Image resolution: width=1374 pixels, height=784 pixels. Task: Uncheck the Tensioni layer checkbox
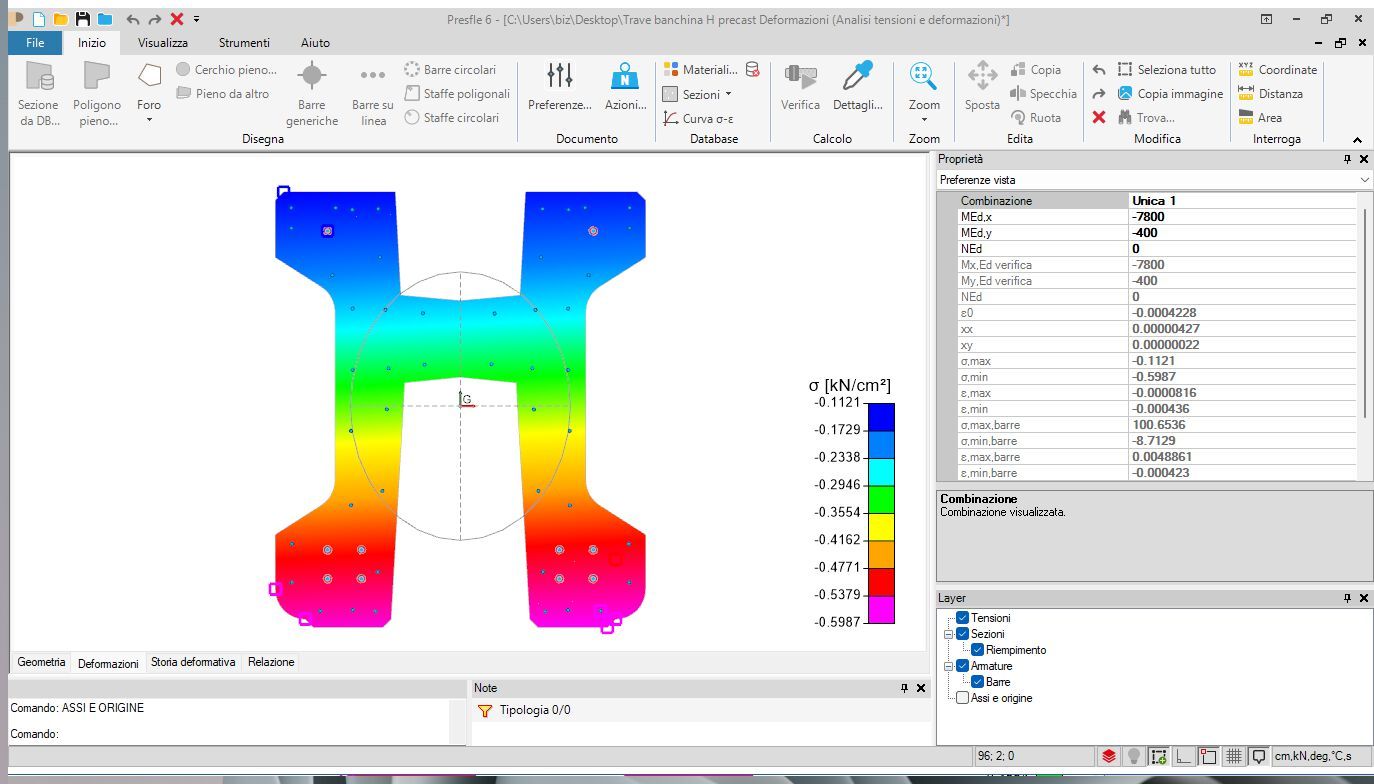pyautogui.click(x=963, y=618)
